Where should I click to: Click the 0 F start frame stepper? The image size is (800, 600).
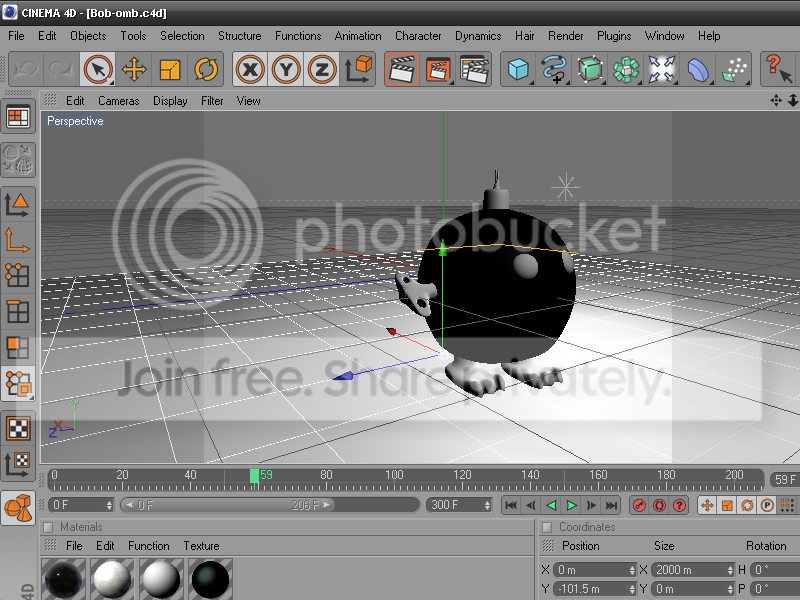point(109,506)
